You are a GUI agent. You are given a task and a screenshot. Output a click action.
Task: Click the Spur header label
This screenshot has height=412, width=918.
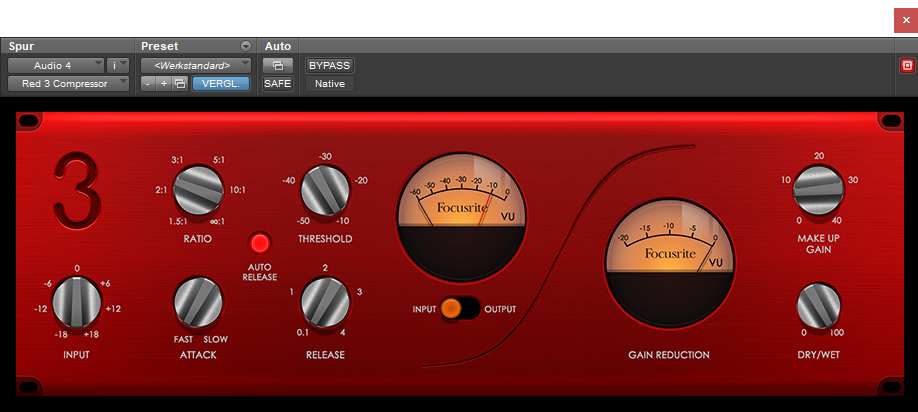21,46
